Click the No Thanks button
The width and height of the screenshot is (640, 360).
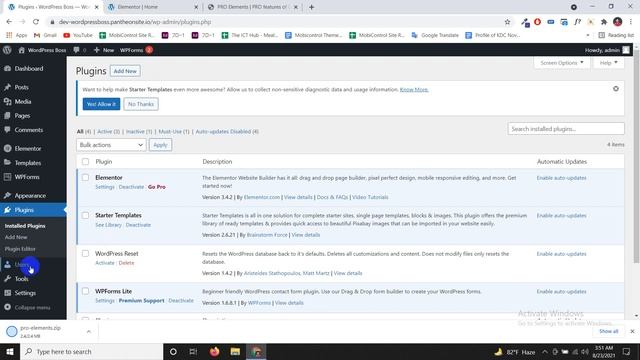[x=141, y=104]
